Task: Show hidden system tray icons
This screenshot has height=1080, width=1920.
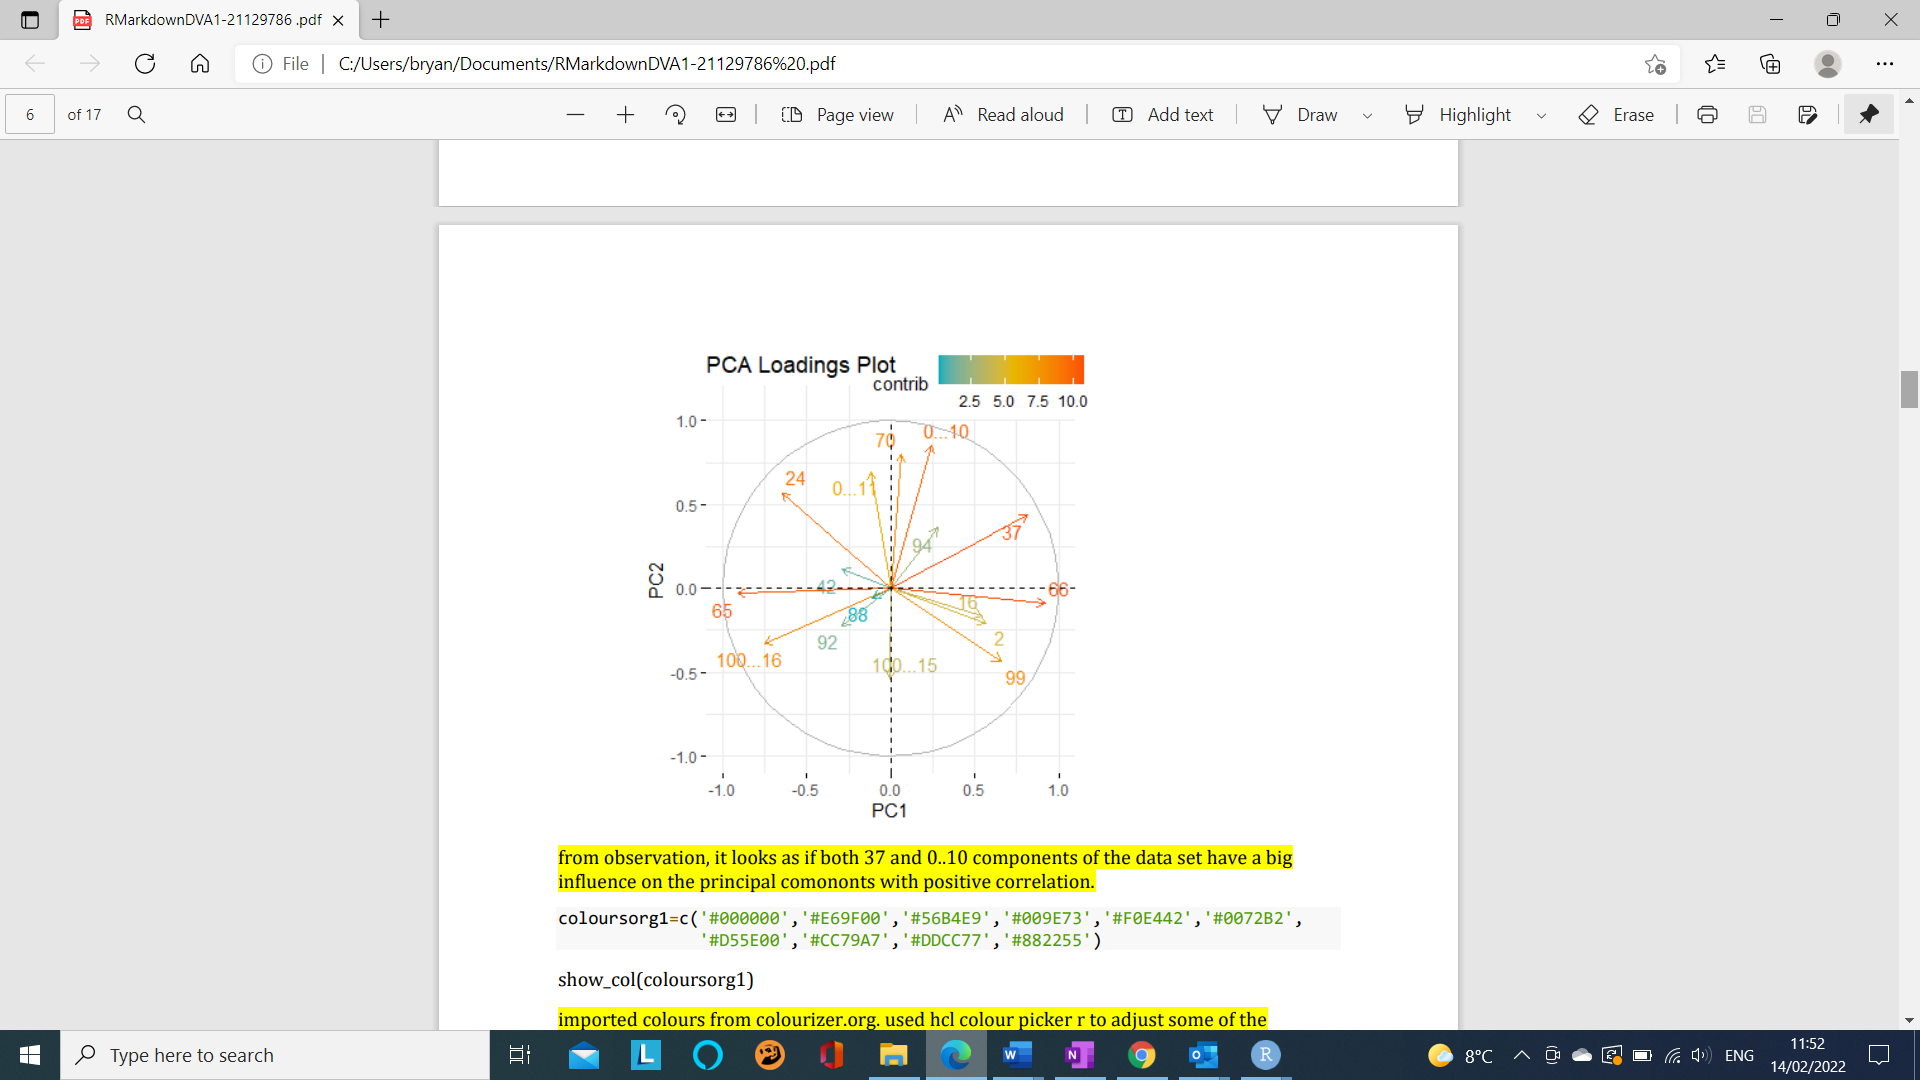Action: pos(1522,1055)
